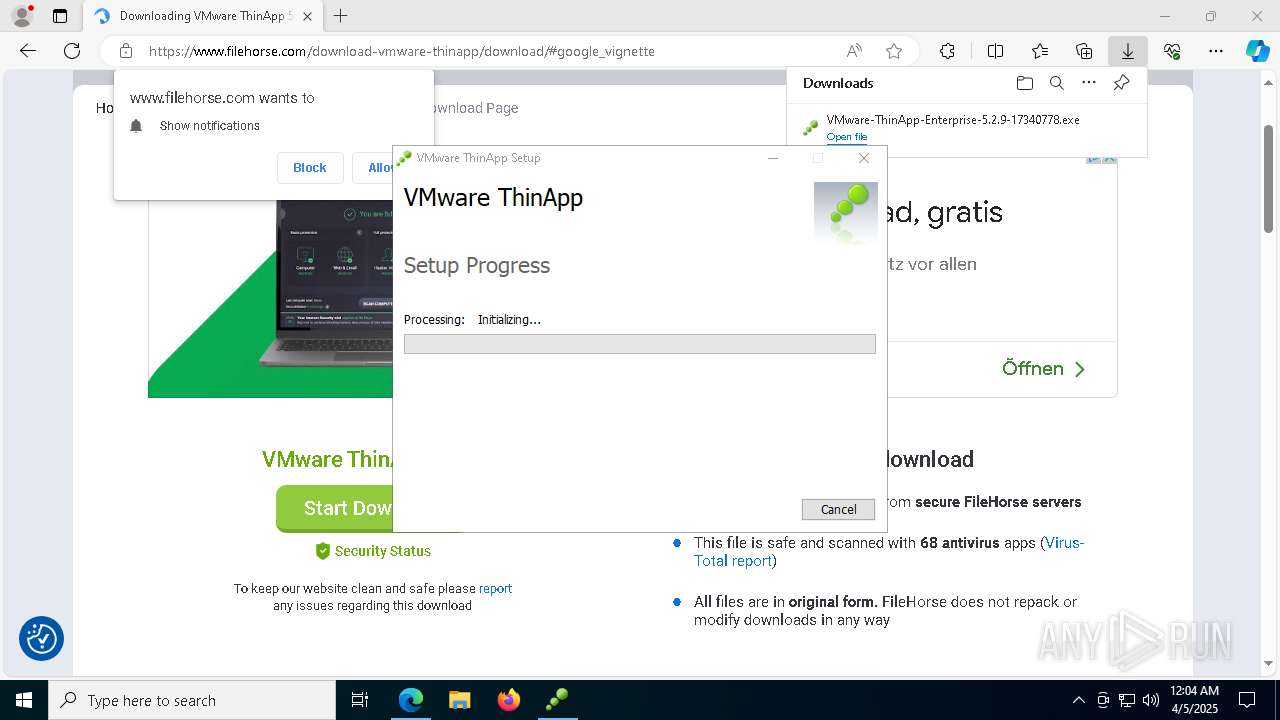
Task: Search downloads with the magnifier icon
Action: click(x=1056, y=83)
